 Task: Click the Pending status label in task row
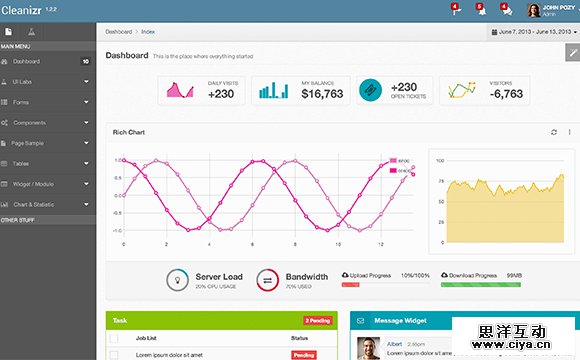pyautogui.click(x=304, y=355)
